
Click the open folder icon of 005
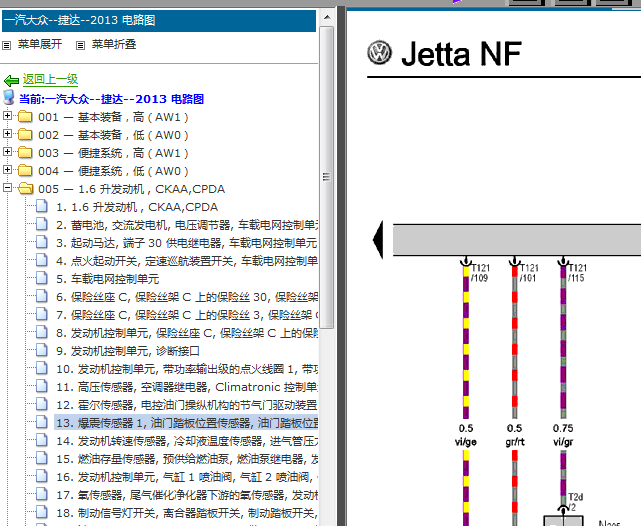pos(26,188)
